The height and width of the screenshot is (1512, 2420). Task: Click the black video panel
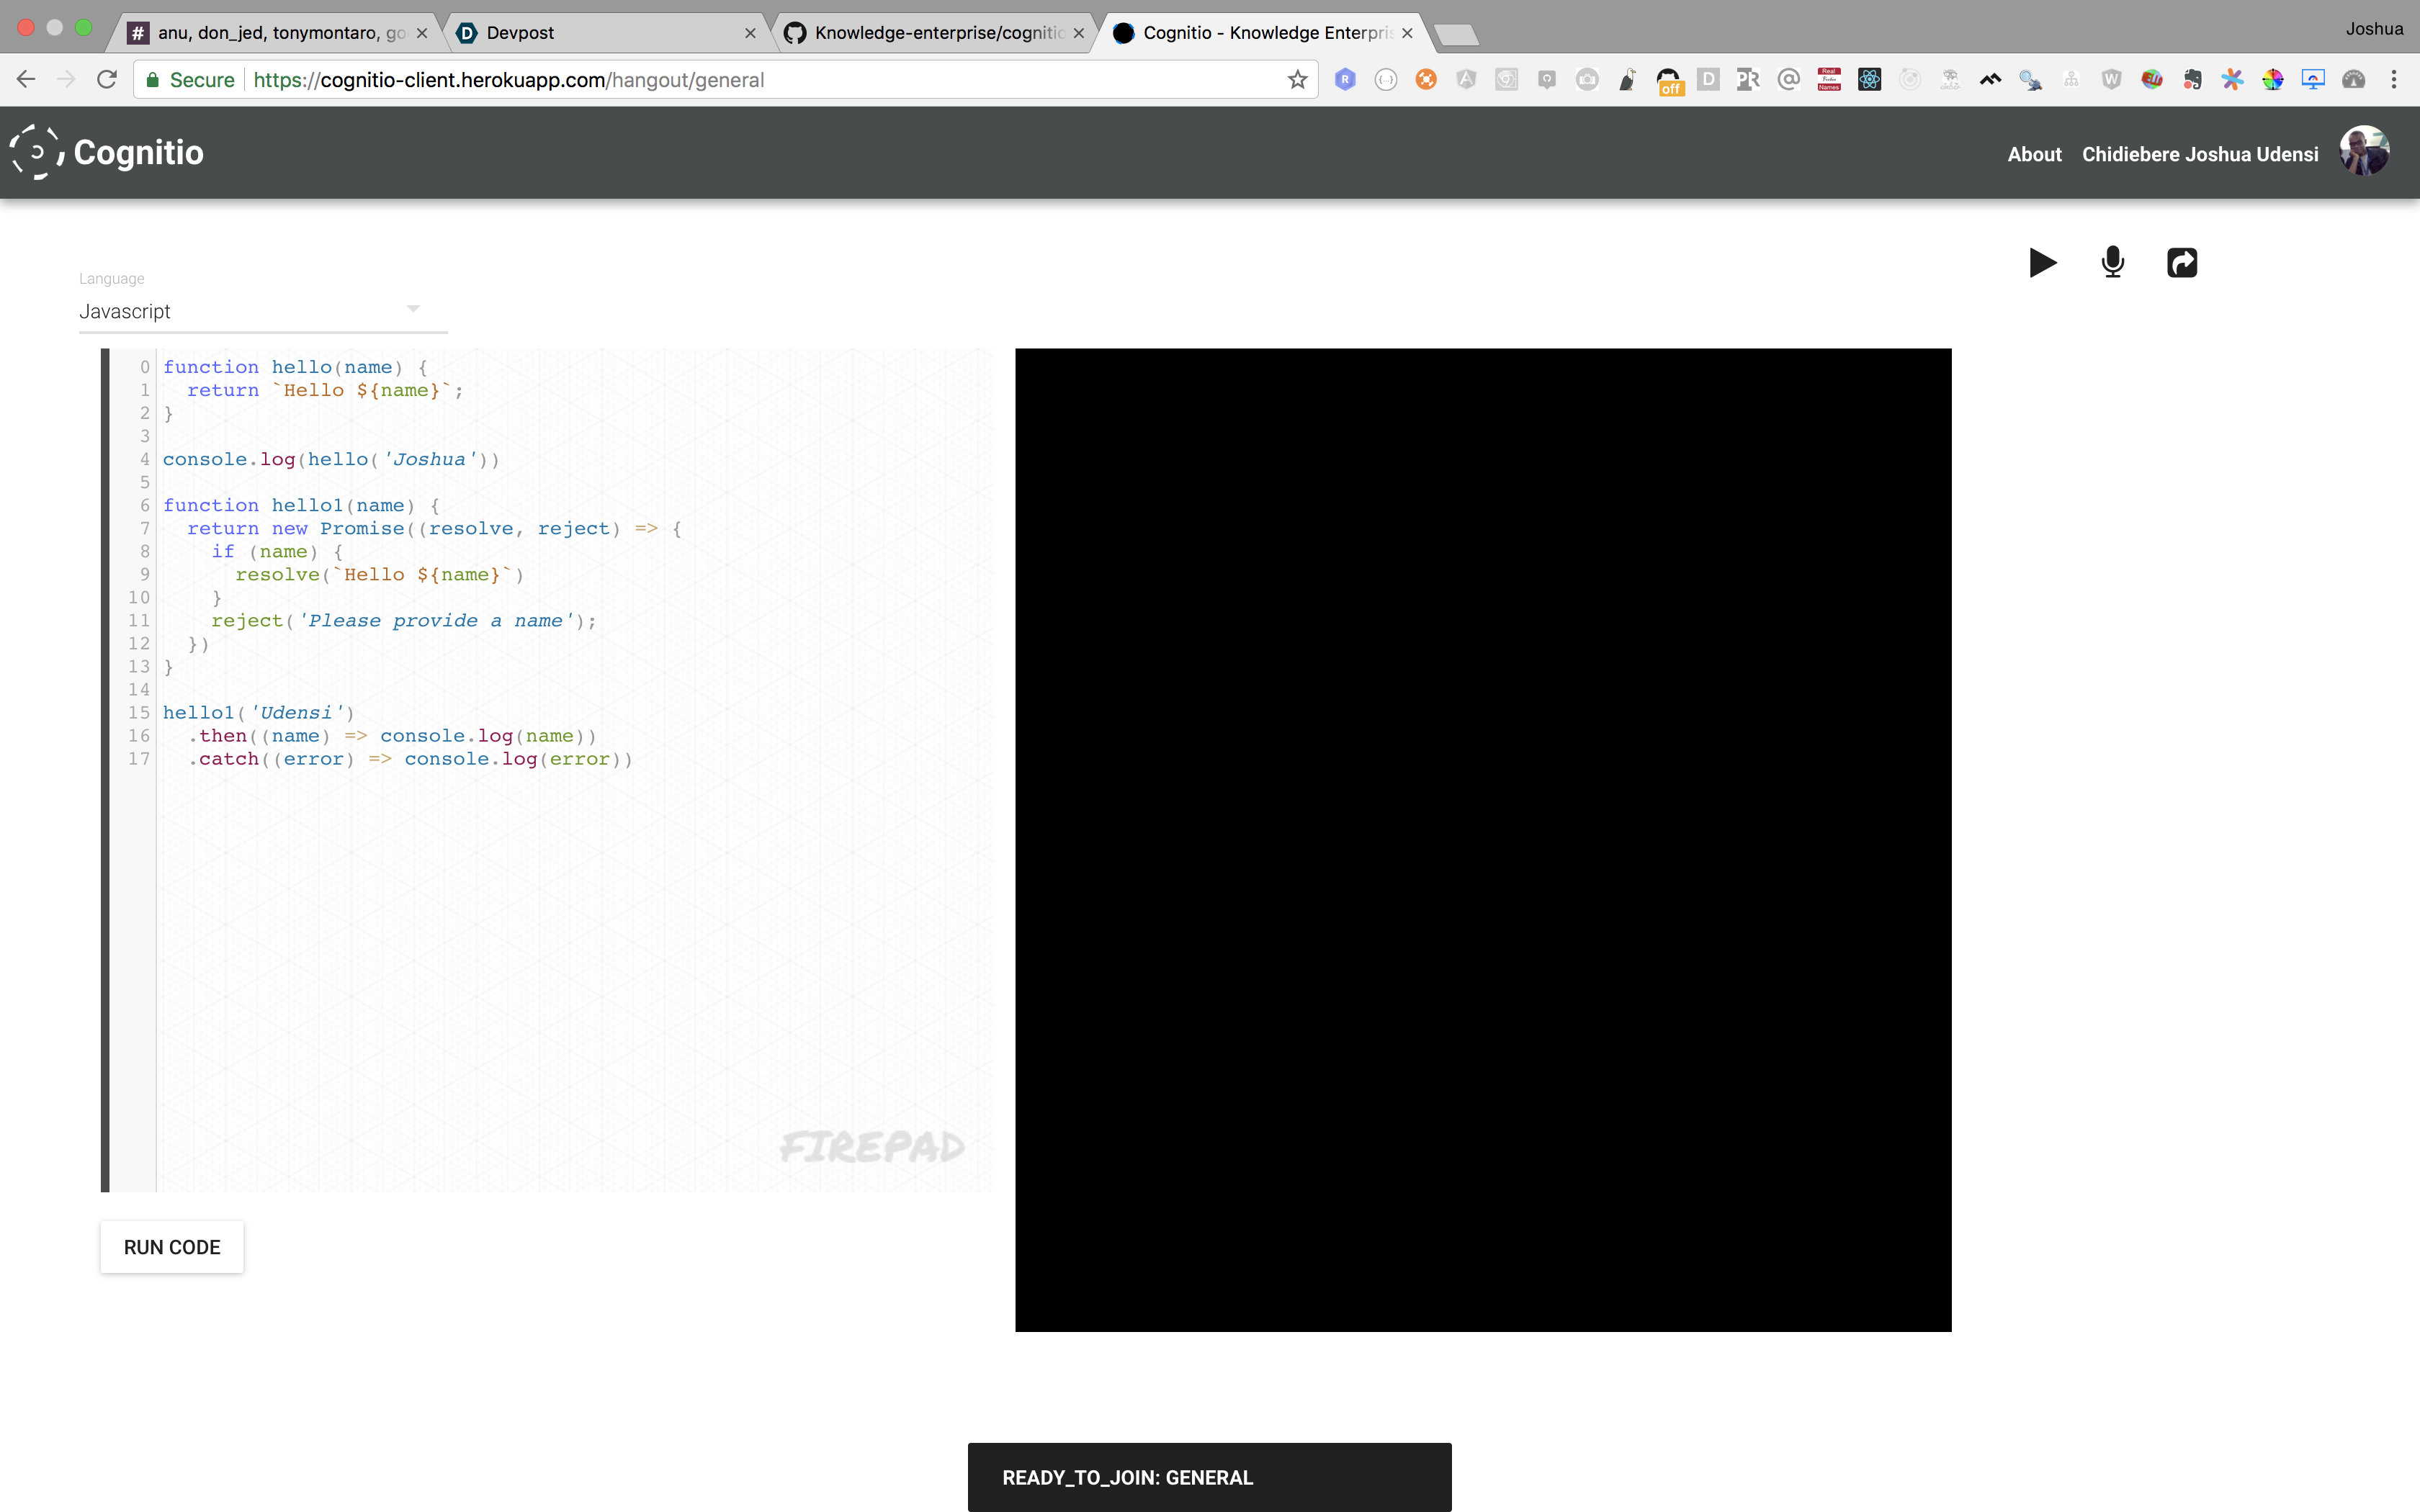coord(1482,839)
